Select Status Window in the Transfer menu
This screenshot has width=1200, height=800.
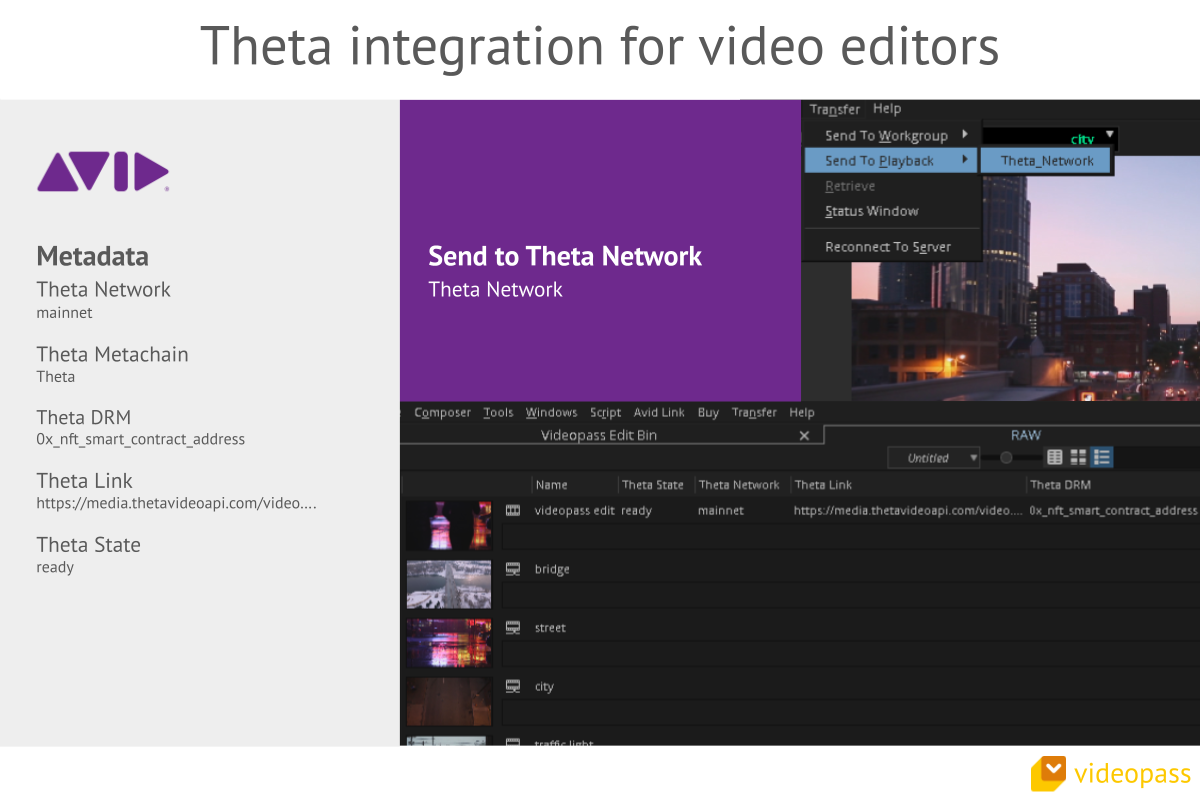pos(871,211)
